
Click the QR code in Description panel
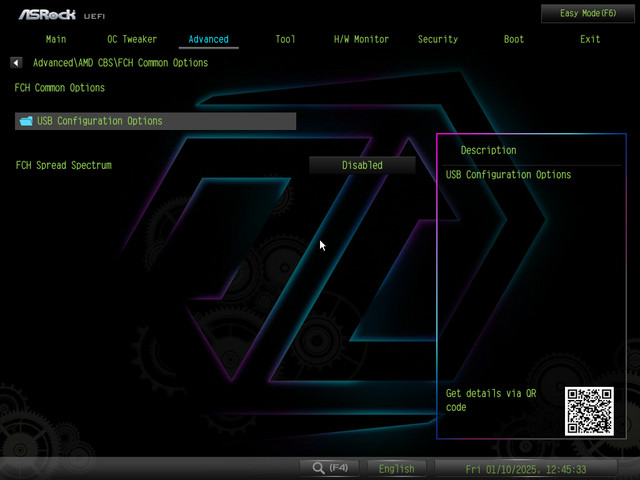(x=589, y=411)
